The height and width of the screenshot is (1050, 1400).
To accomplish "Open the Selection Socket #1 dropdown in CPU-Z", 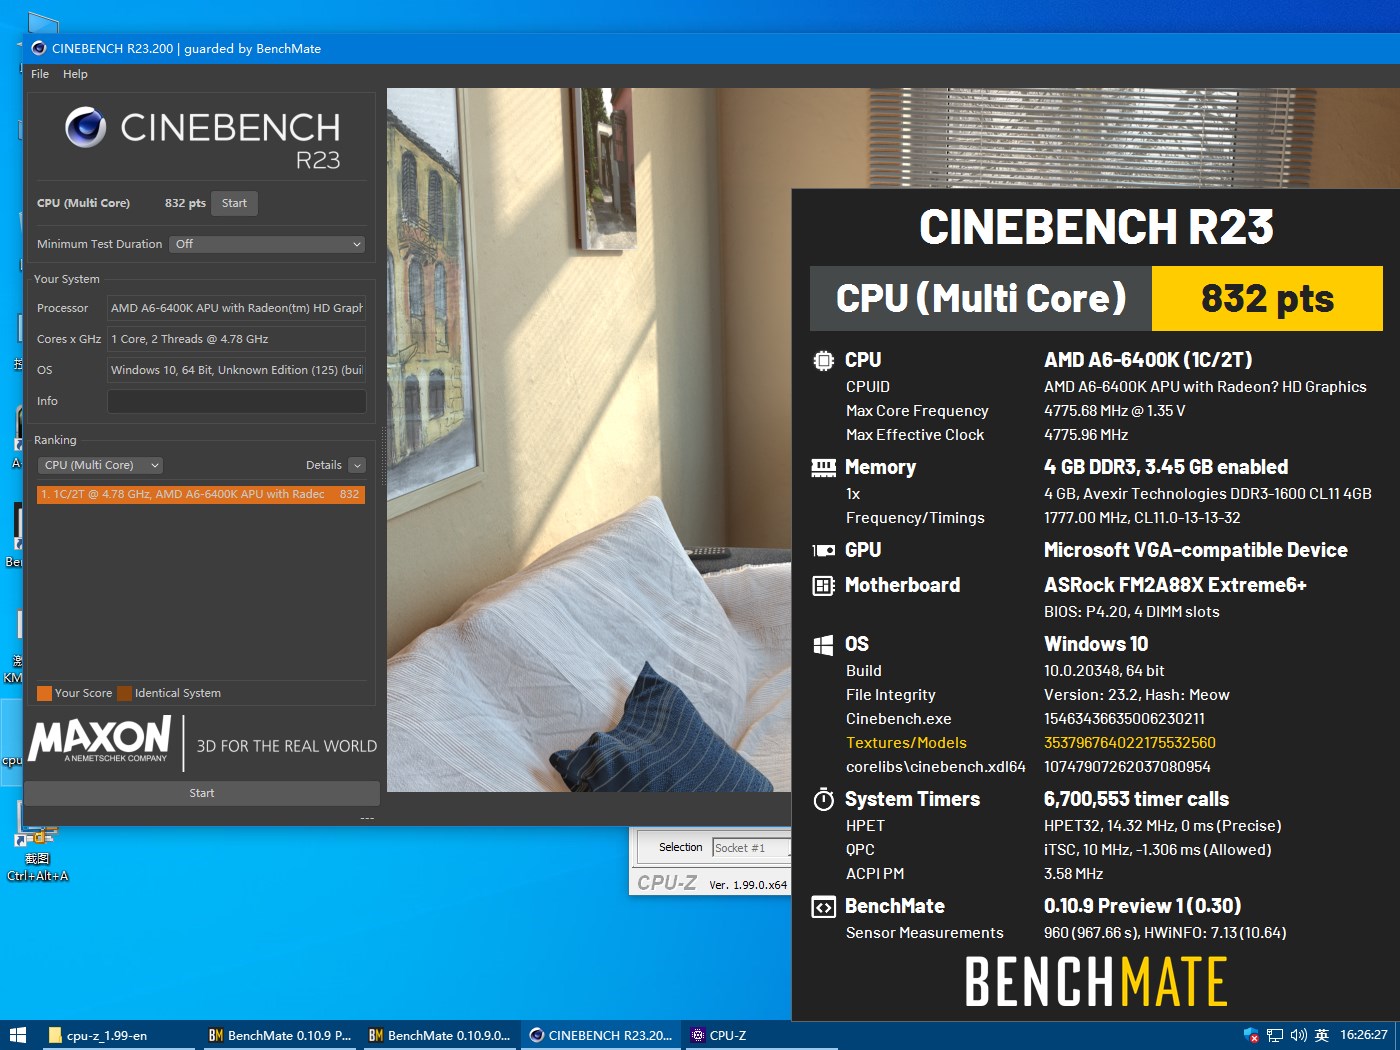I will (751, 848).
